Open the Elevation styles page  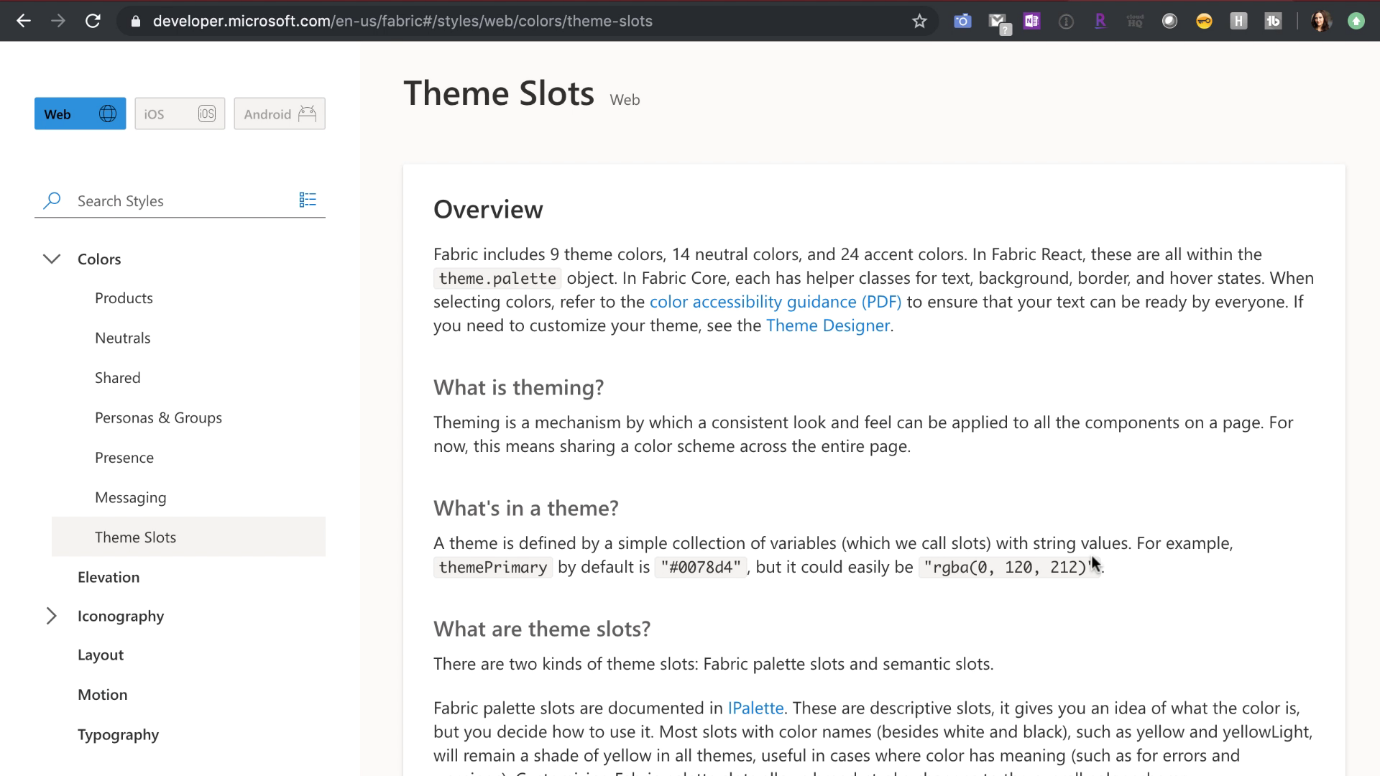pyautogui.click(x=109, y=577)
